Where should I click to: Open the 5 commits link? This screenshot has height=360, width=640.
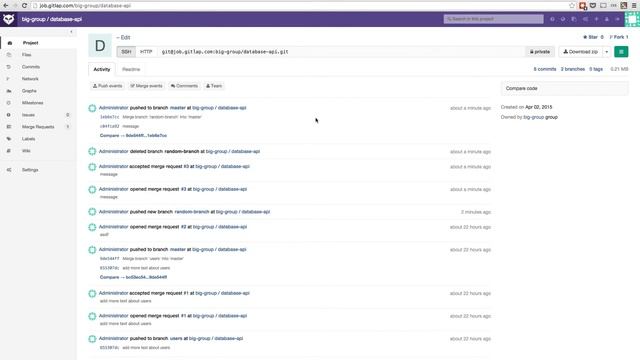coord(545,69)
